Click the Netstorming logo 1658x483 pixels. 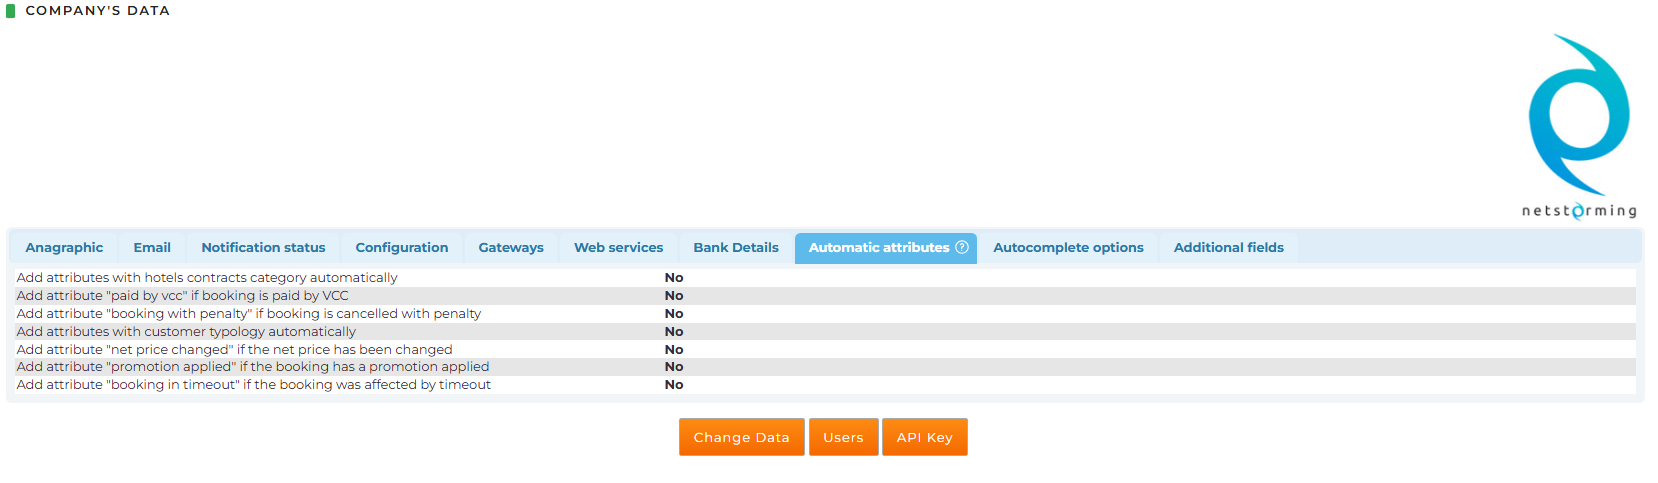(1579, 126)
